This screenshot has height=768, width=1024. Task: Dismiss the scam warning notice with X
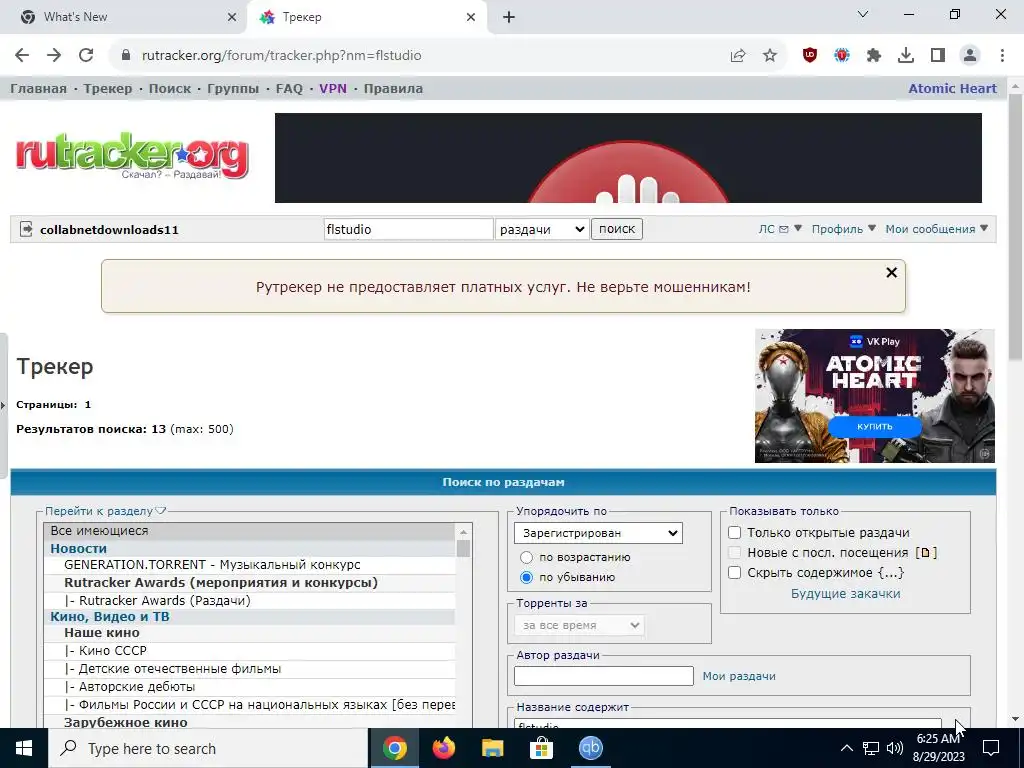[891, 272]
